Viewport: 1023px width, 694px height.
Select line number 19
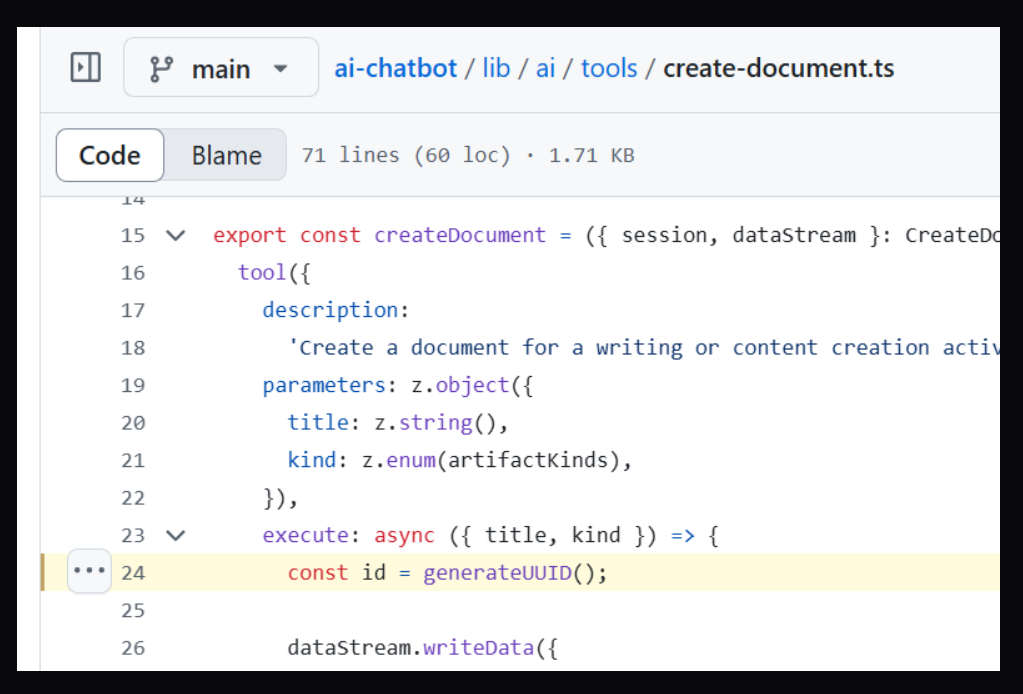pos(133,385)
